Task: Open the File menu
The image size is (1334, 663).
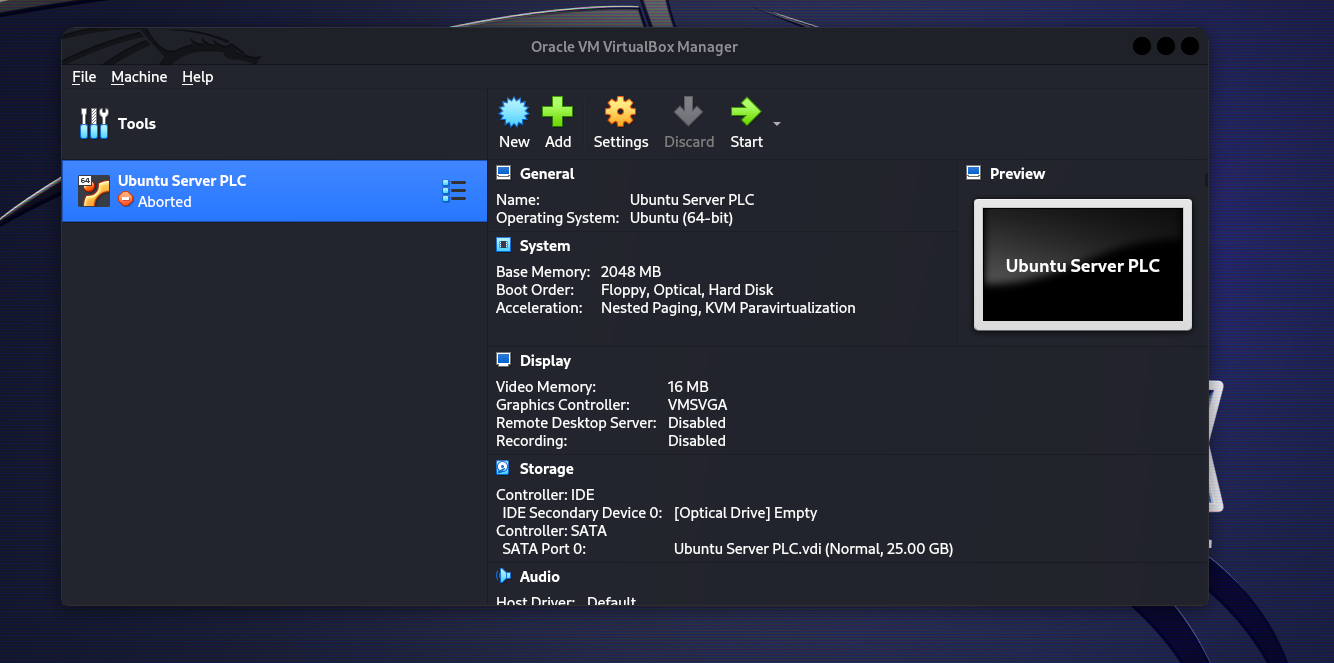Action: (84, 77)
